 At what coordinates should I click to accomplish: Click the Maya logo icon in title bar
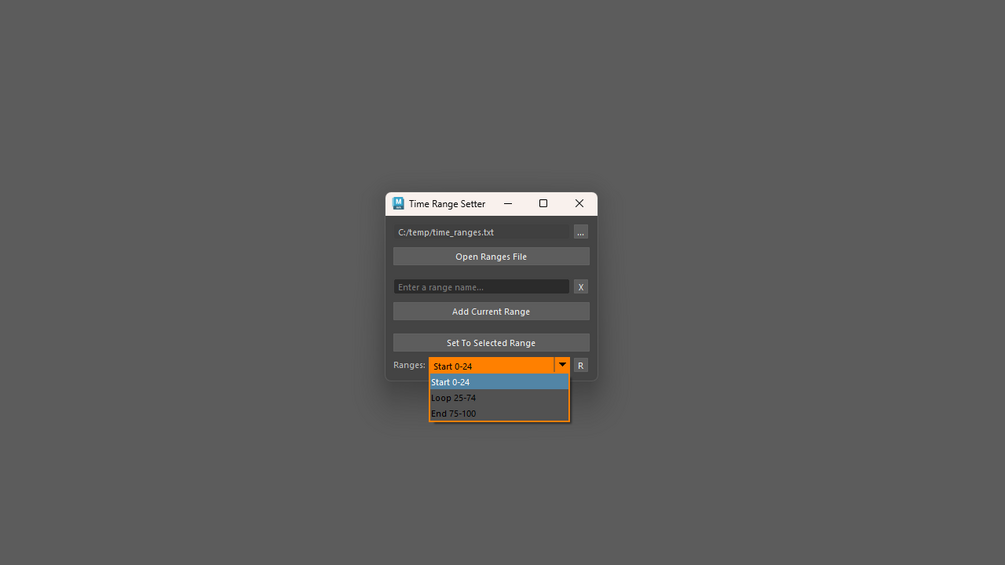click(x=398, y=203)
